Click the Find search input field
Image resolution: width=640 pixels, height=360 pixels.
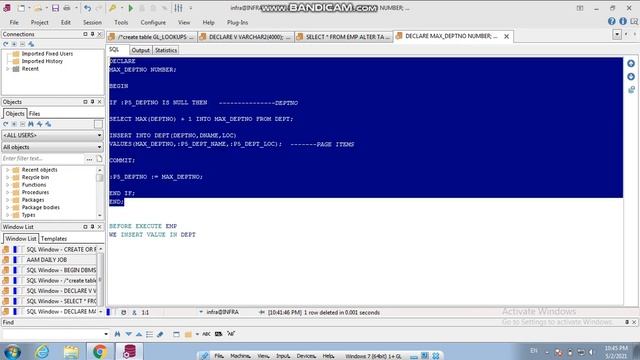[53, 334]
